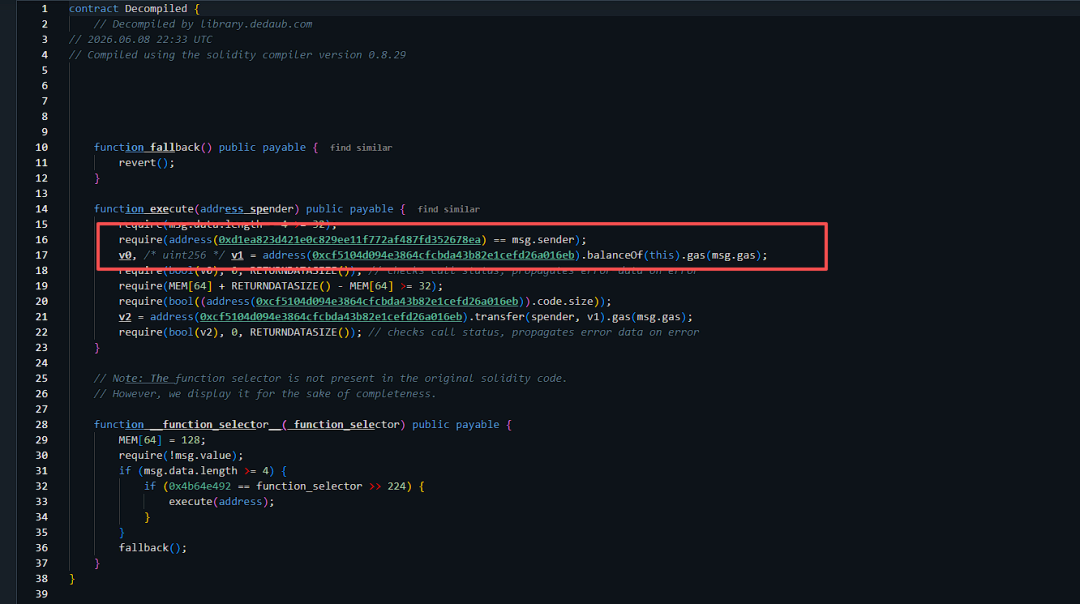Open 0xcf5104d0… address in the transfer line

[331, 317]
